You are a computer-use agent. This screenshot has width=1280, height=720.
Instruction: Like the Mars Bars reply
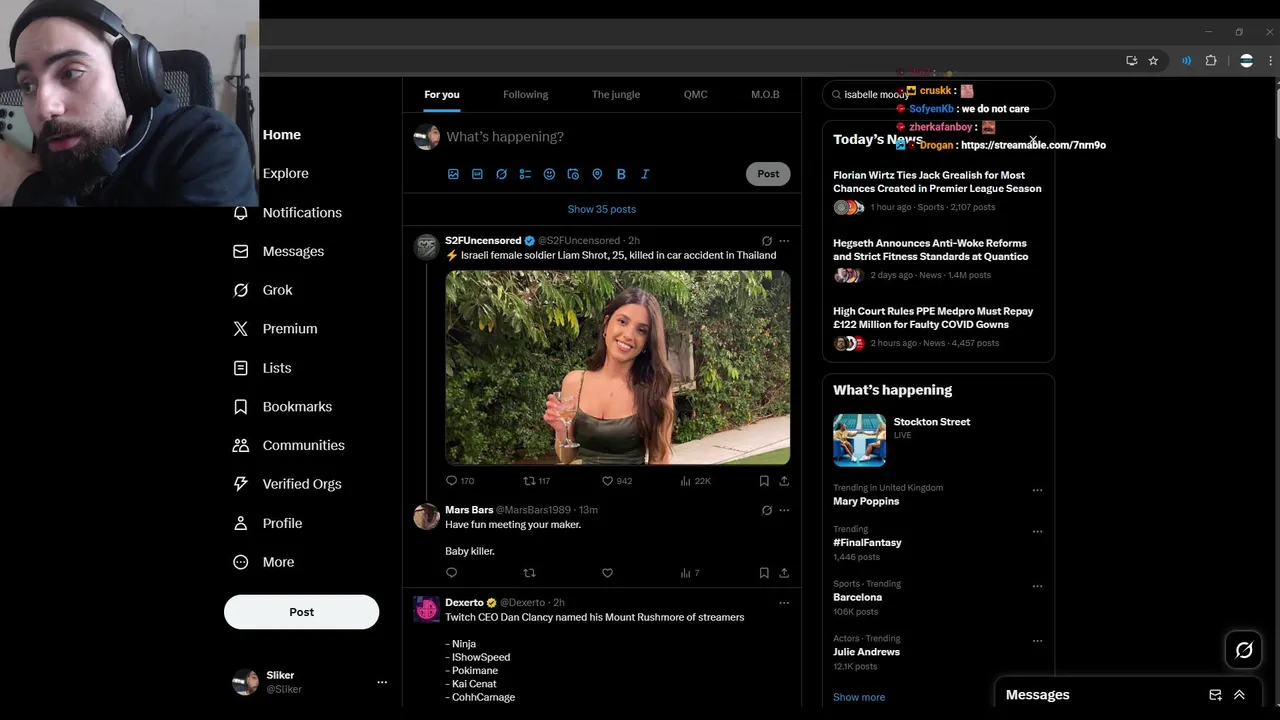[x=607, y=573]
